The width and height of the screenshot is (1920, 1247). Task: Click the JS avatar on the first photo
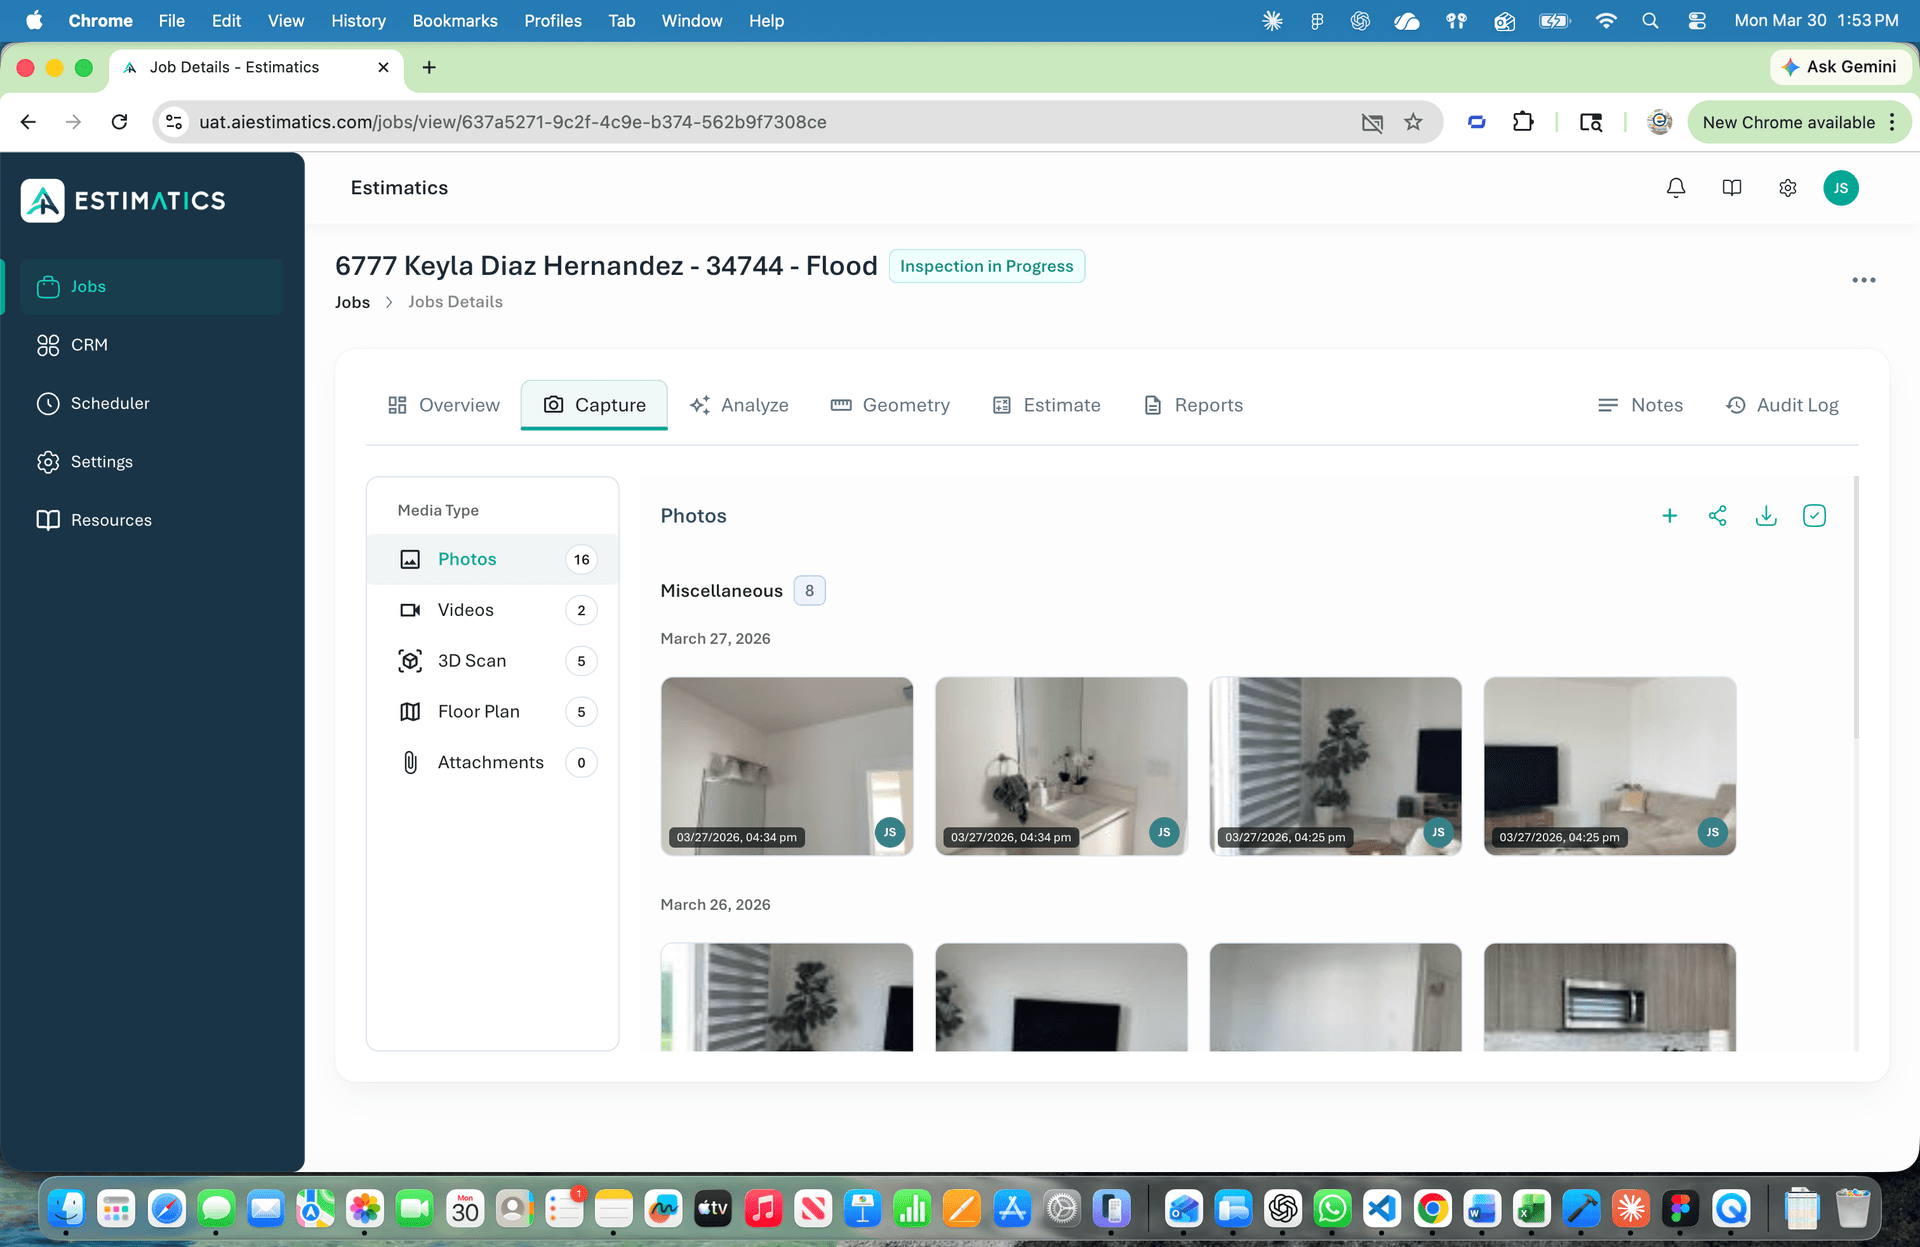click(889, 832)
